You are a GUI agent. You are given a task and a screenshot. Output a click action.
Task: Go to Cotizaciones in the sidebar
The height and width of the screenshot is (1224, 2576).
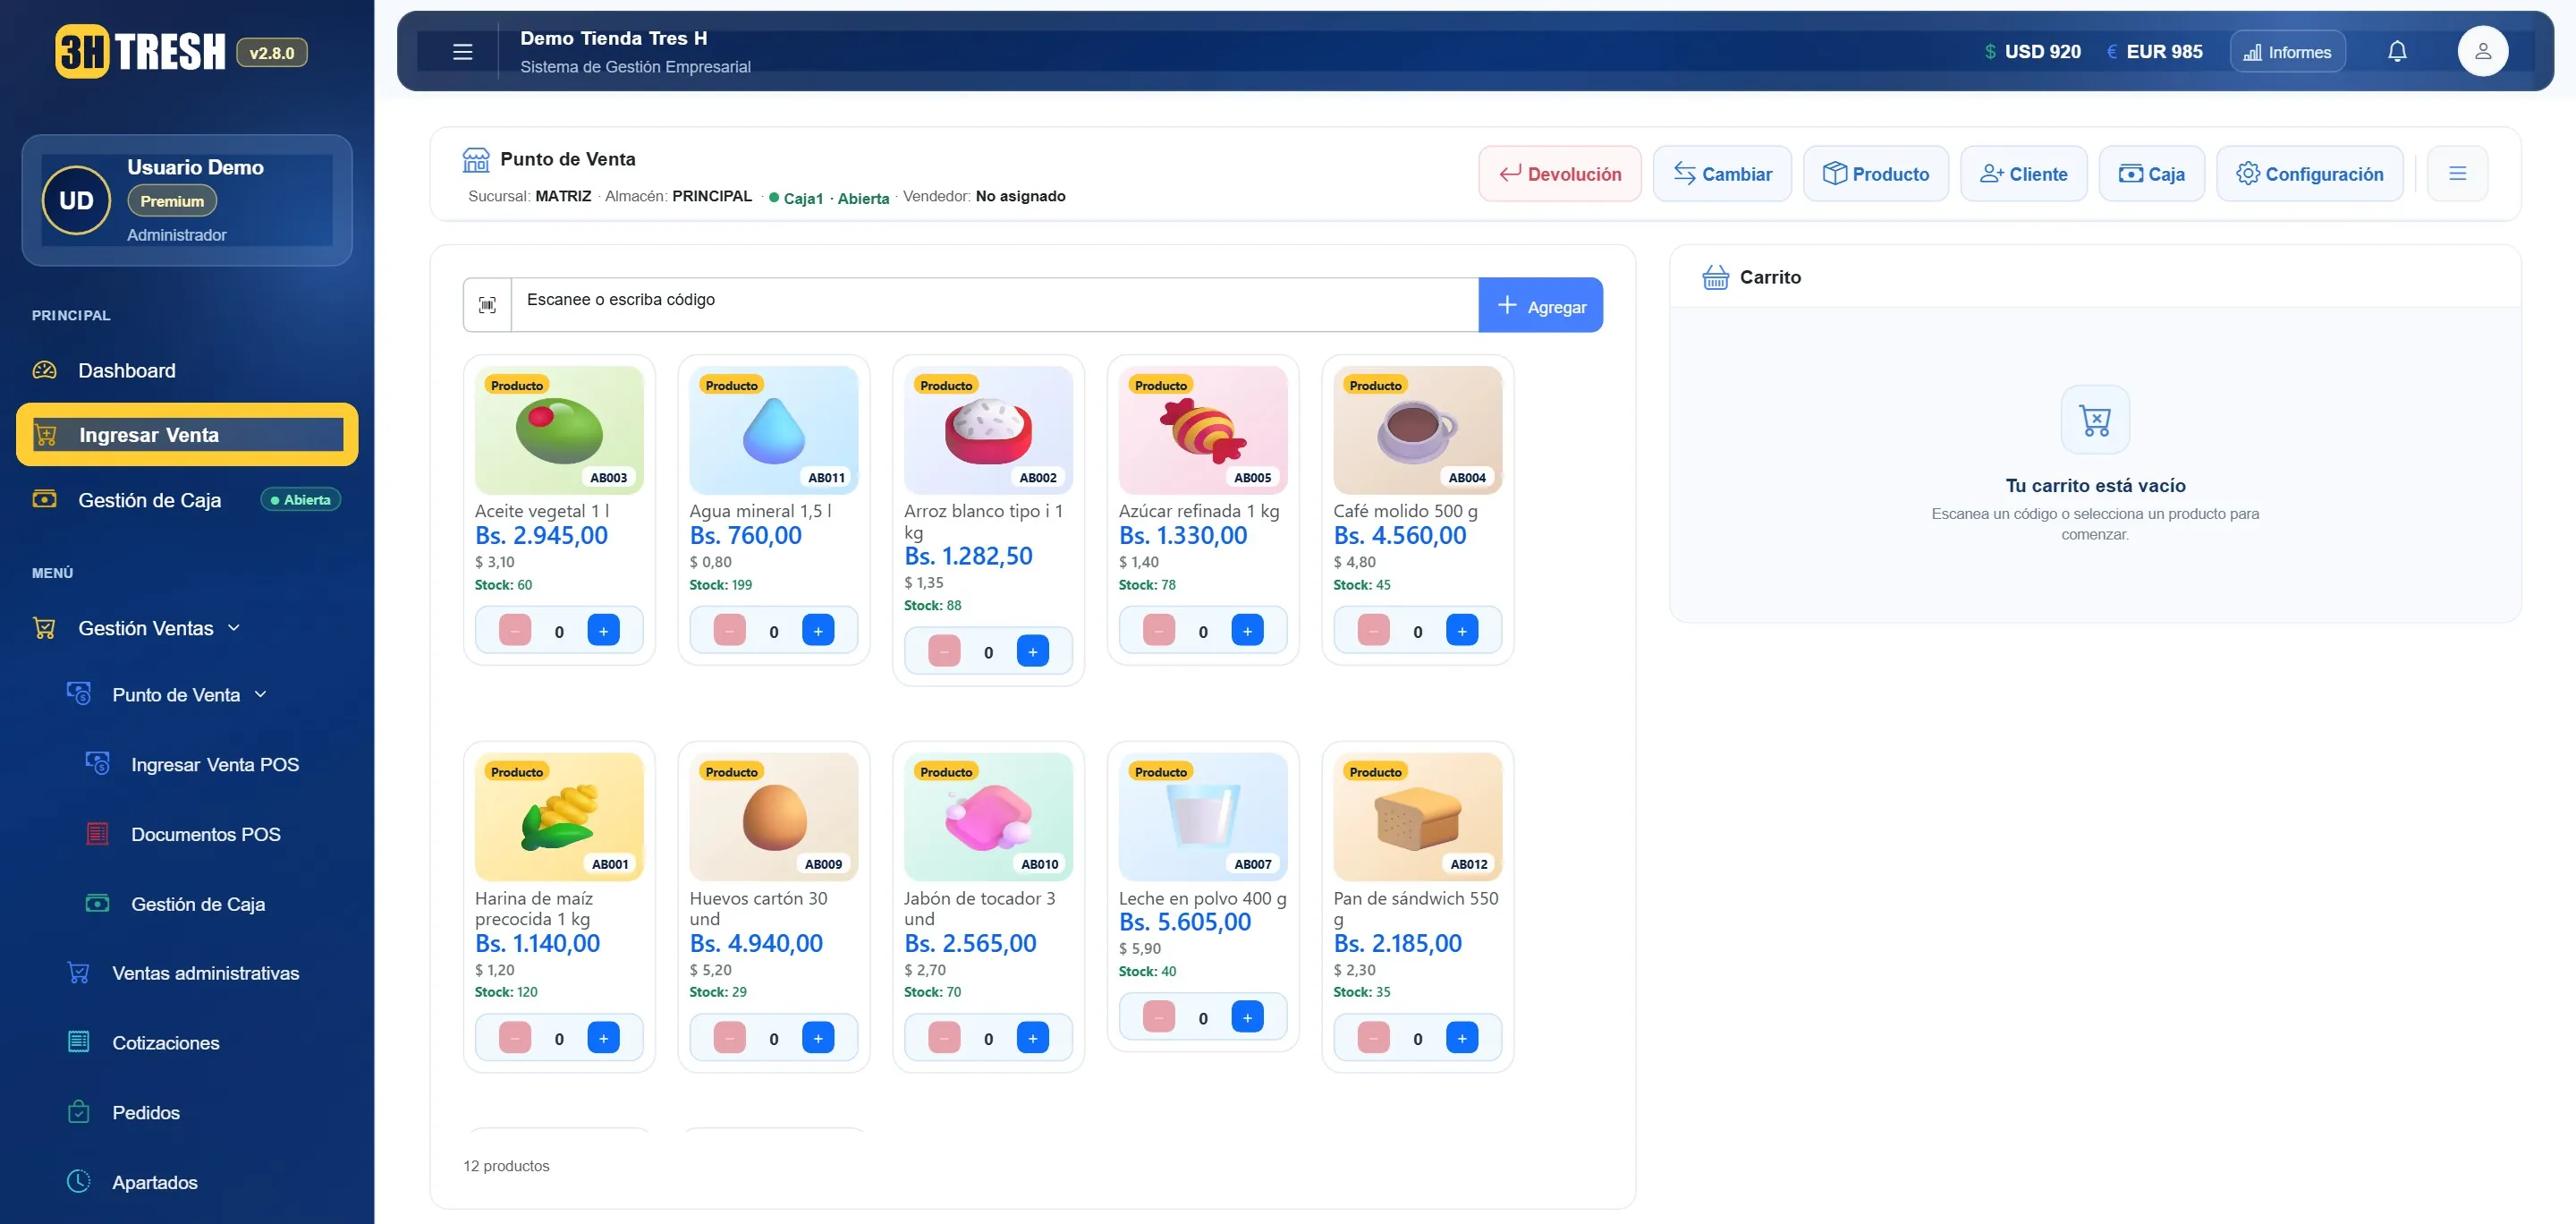click(166, 1043)
